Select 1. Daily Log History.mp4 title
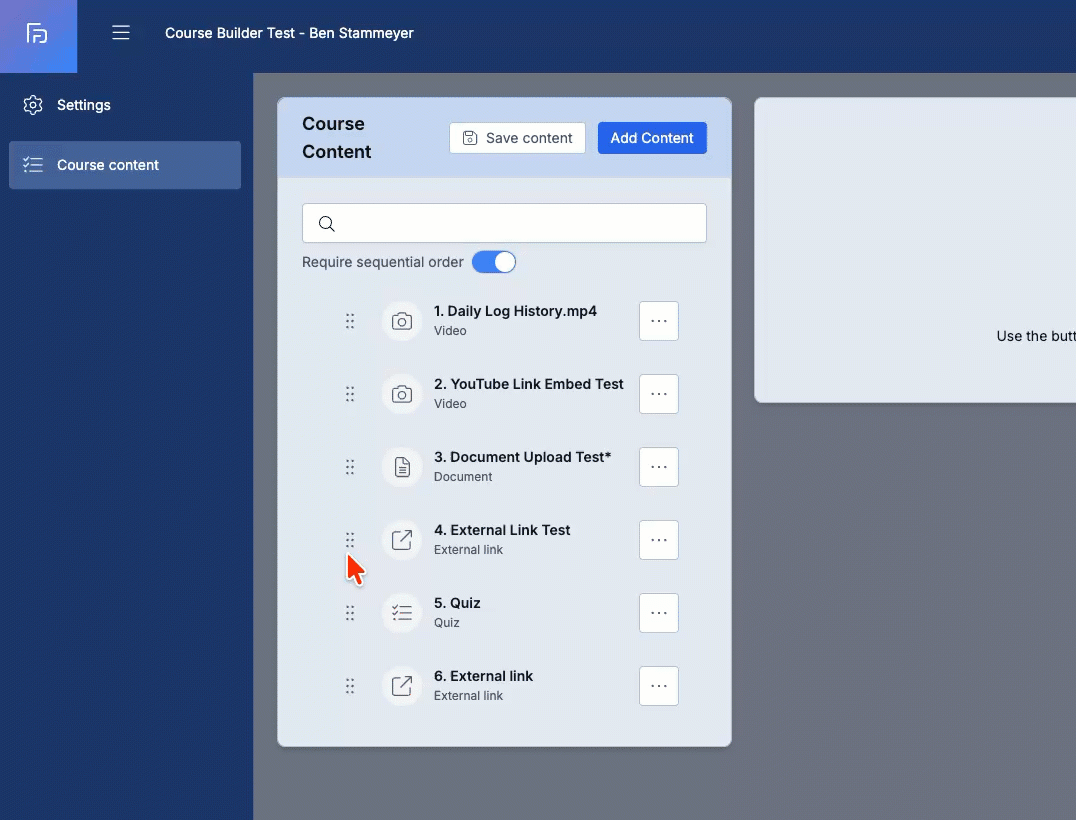Screen dimensions: 1076x820 click(515, 312)
